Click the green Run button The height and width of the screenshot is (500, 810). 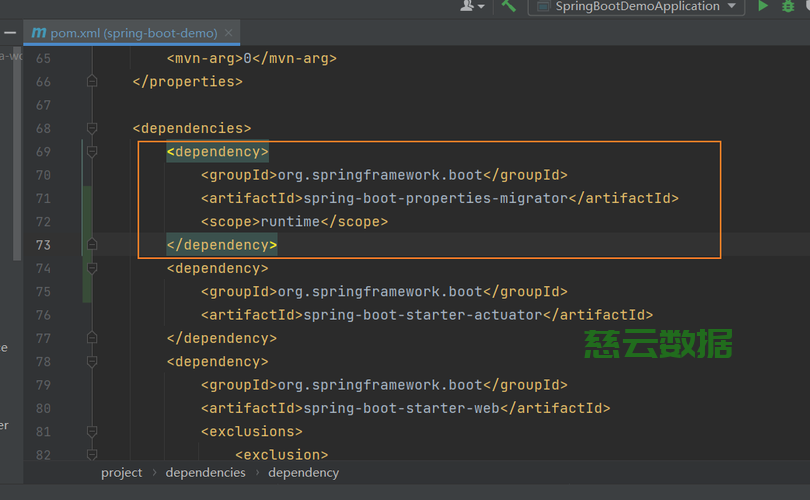click(763, 6)
